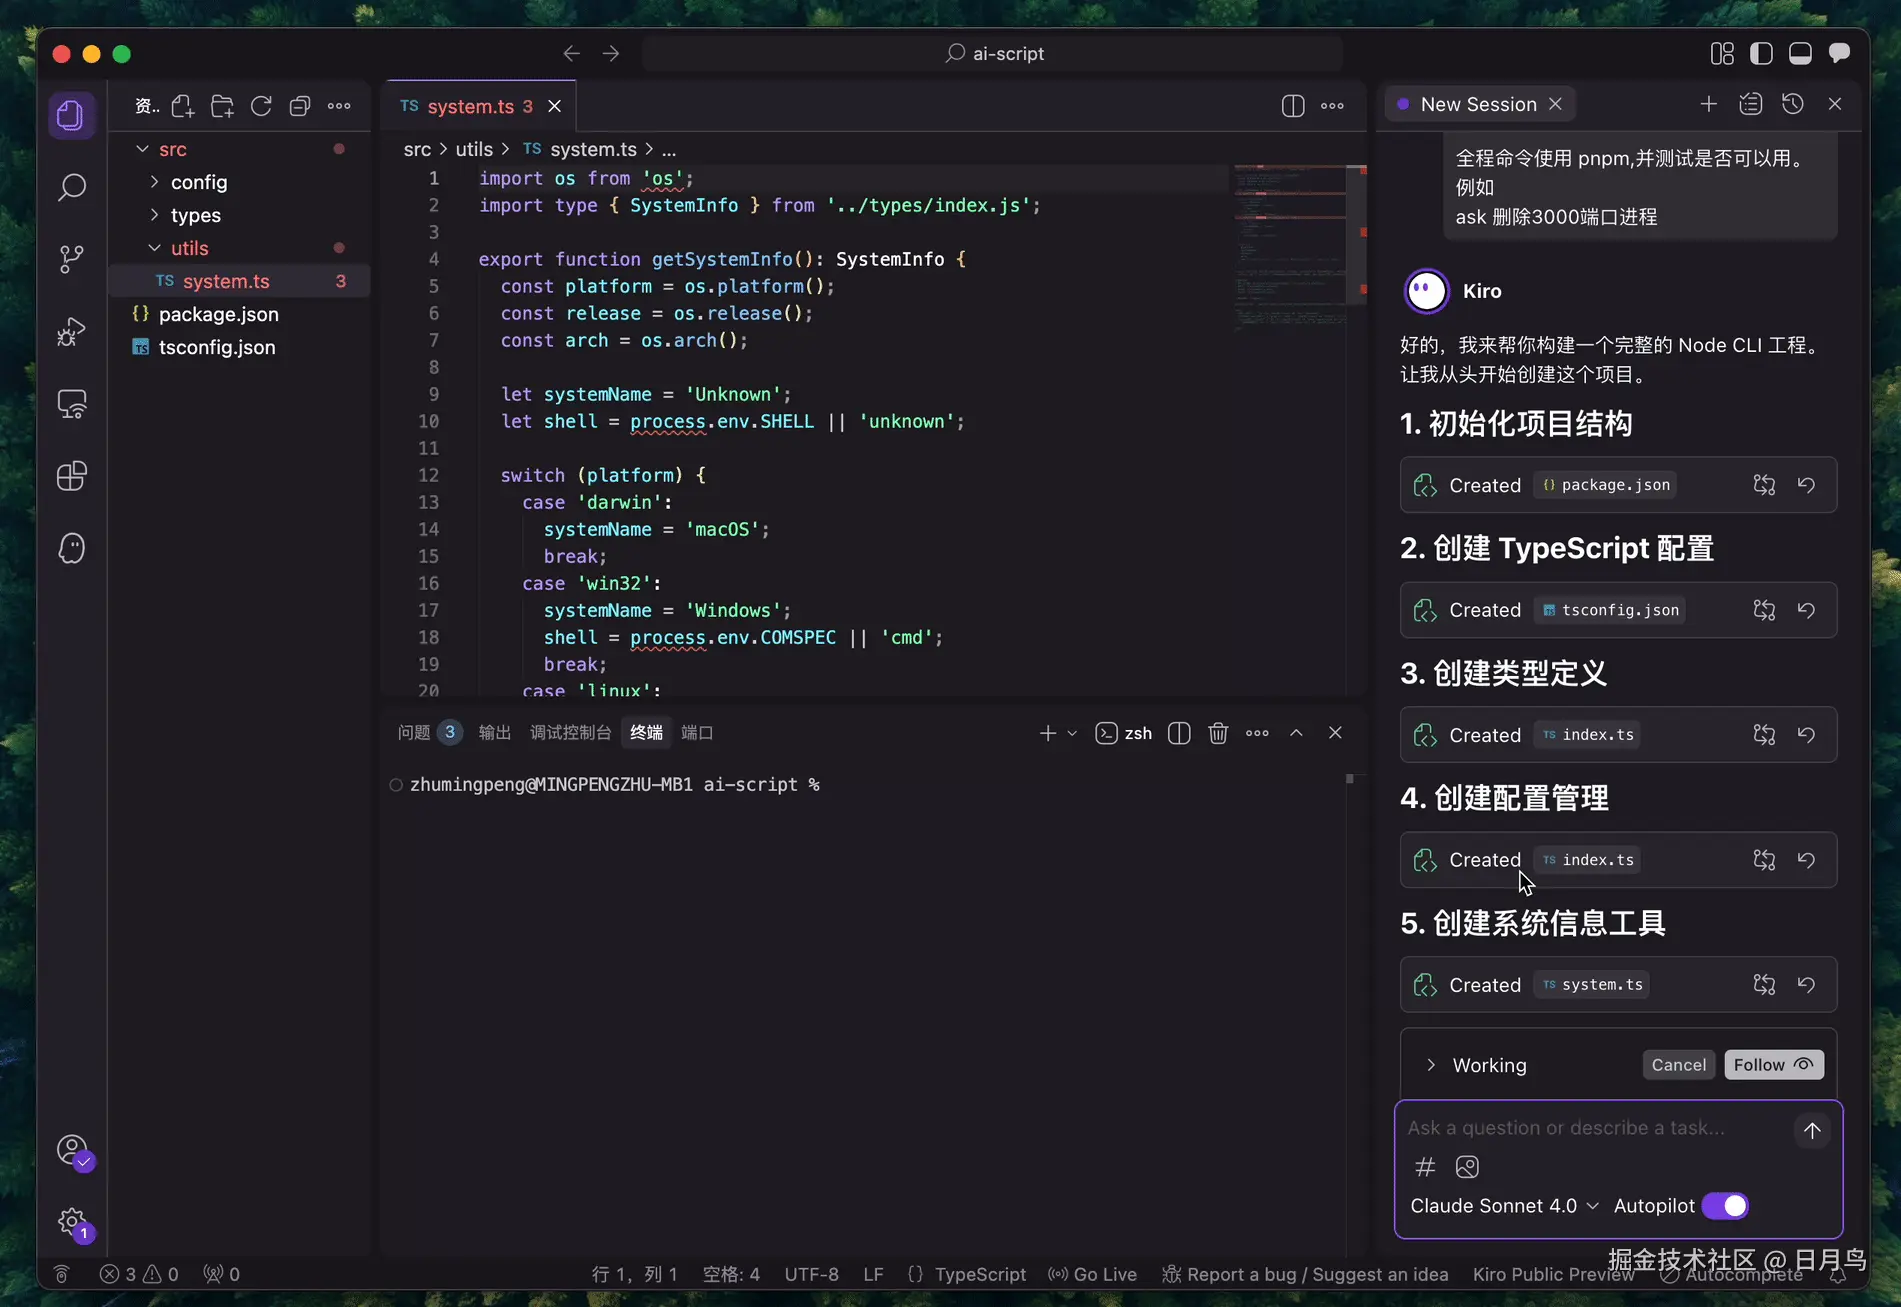Split the editor to the right
Viewport: 1901px width, 1307px height.
pyautogui.click(x=1293, y=106)
